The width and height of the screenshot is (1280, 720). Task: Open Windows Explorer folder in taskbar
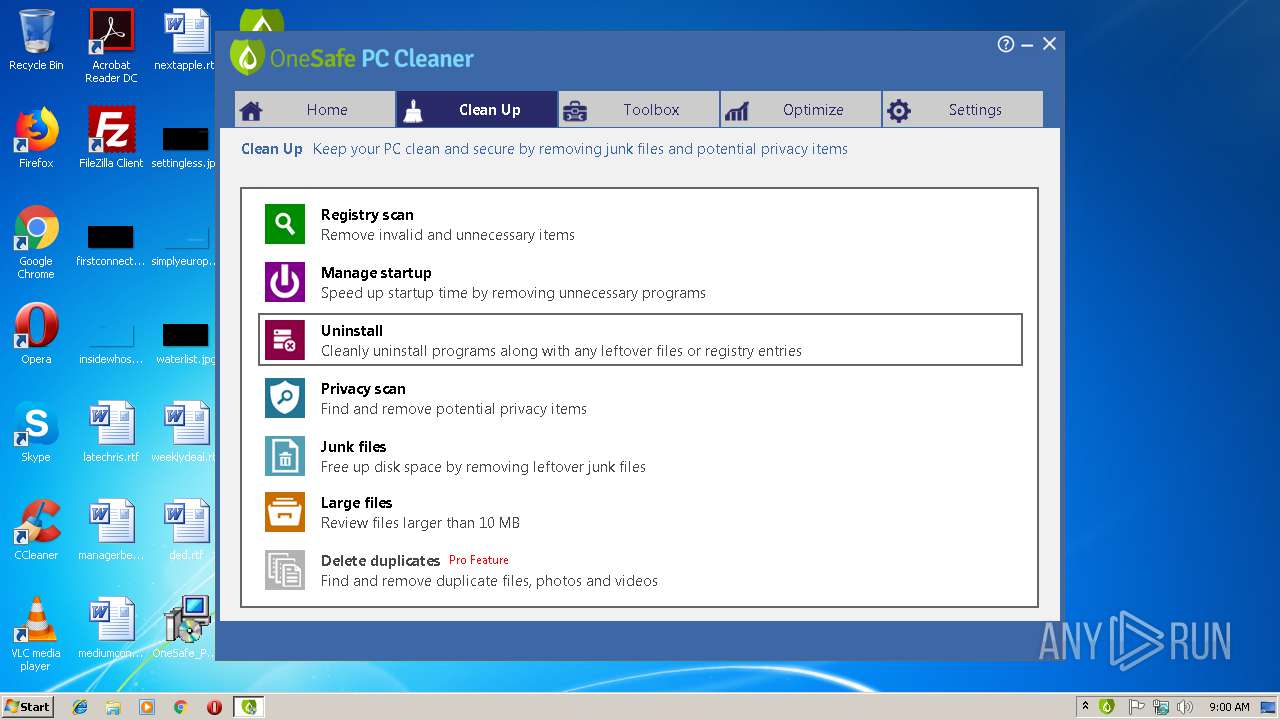tap(113, 707)
